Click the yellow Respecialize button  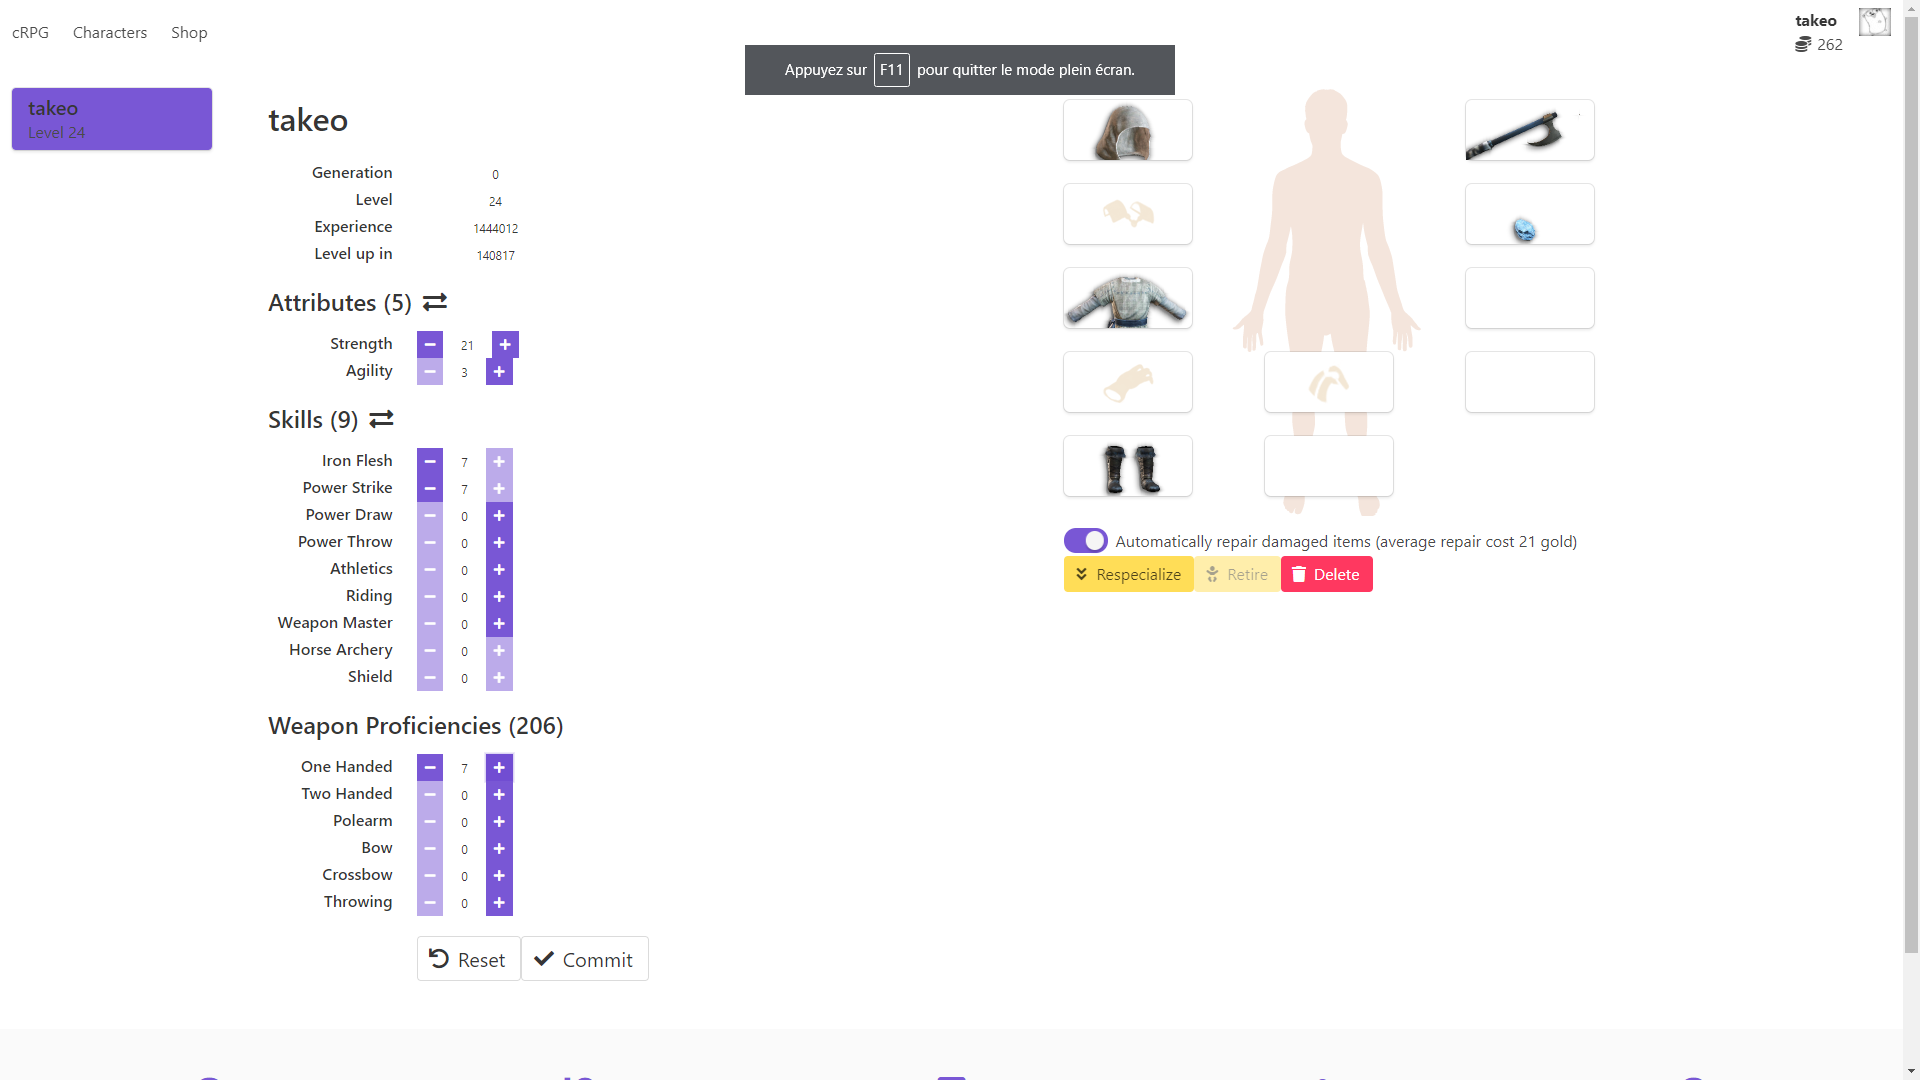pyautogui.click(x=1128, y=575)
